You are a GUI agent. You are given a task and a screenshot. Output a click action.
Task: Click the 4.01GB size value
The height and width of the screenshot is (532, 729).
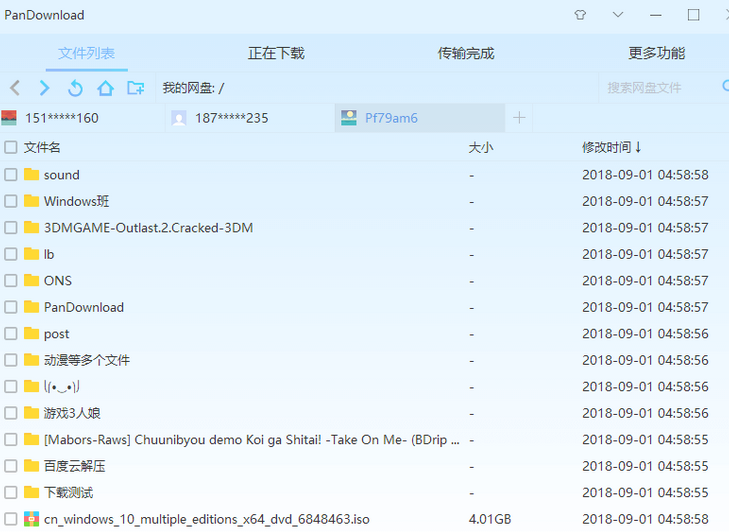click(490, 519)
